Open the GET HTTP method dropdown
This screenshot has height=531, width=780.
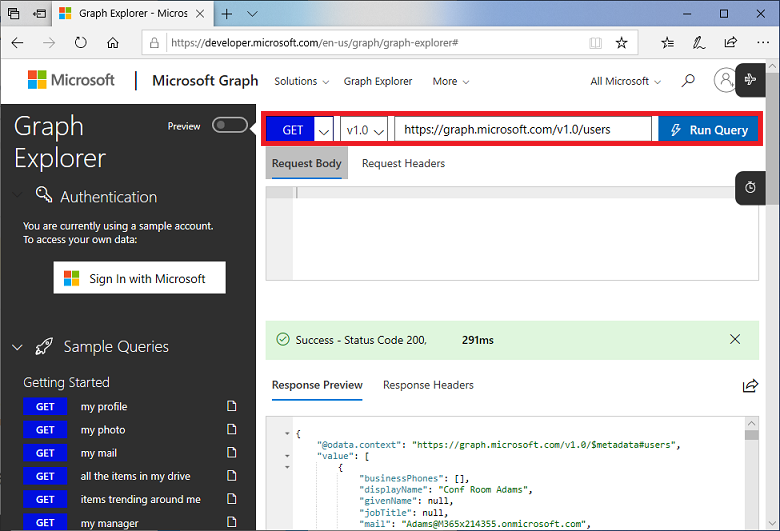(323, 130)
